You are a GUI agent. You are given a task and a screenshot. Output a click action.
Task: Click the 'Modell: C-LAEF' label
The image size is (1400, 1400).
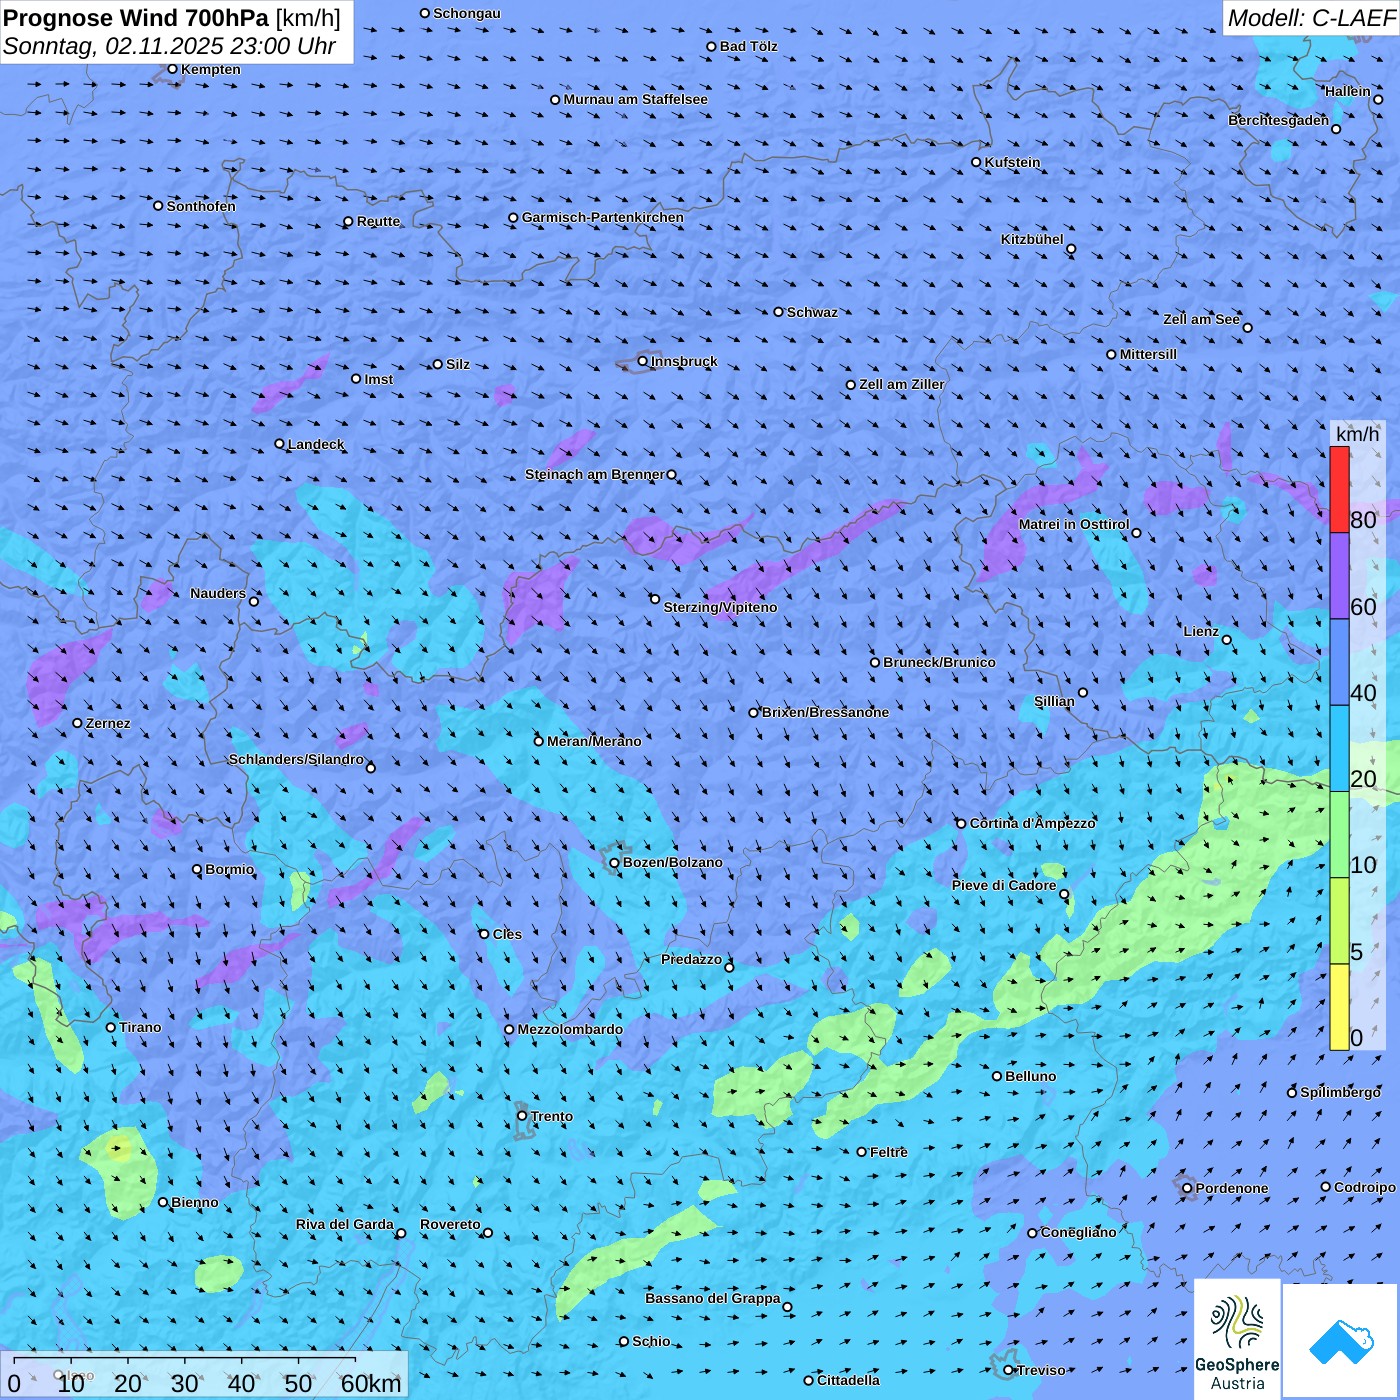1311,18
